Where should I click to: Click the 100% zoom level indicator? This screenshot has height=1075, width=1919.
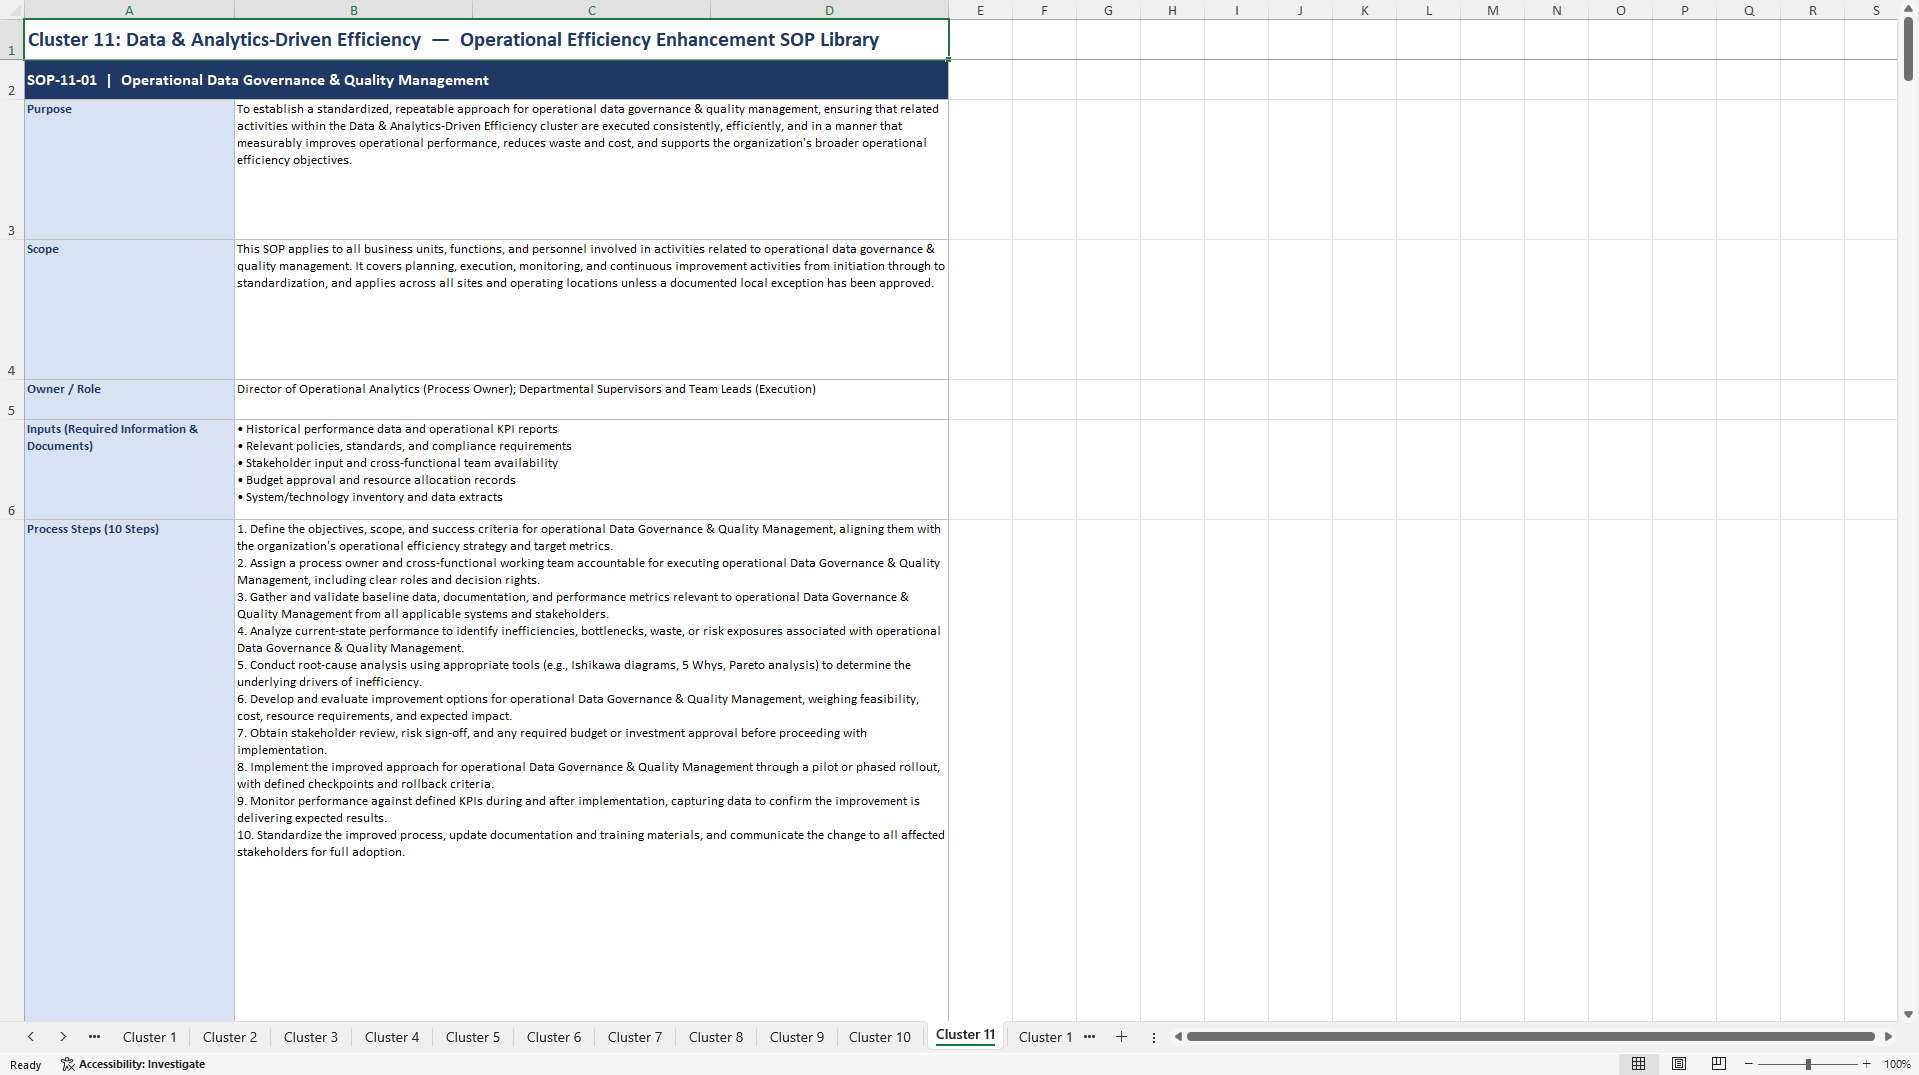(x=1897, y=1064)
